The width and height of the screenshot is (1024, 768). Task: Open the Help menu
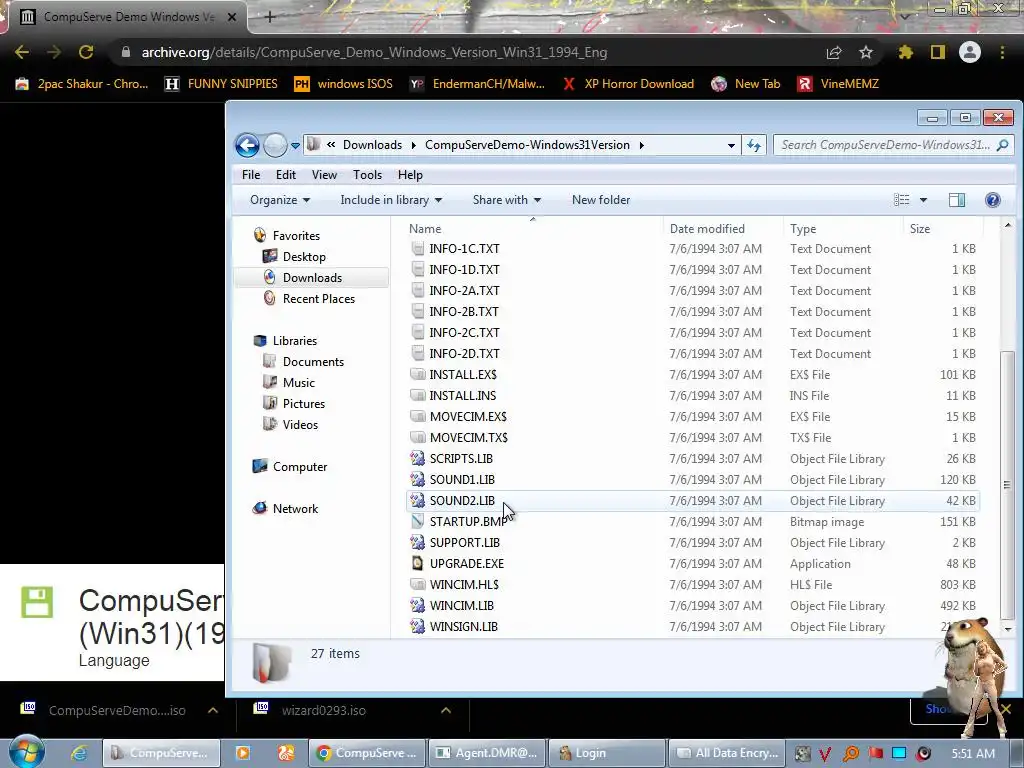coord(410,175)
